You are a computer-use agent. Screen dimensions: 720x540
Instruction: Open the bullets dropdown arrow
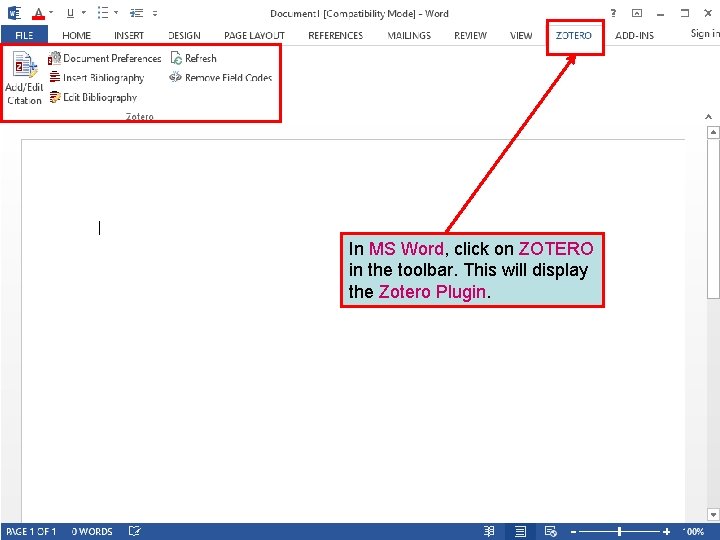tap(116, 12)
